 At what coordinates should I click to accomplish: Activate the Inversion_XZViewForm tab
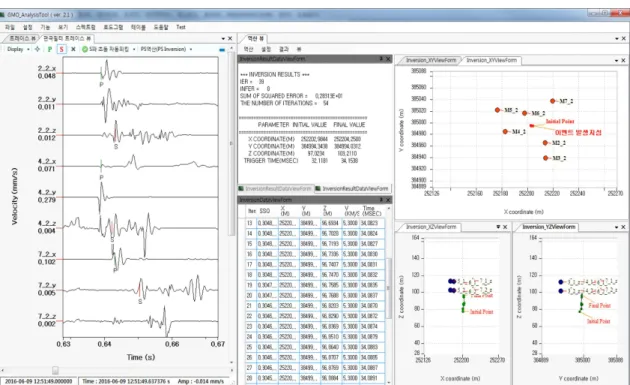click(x=431, y=227)
